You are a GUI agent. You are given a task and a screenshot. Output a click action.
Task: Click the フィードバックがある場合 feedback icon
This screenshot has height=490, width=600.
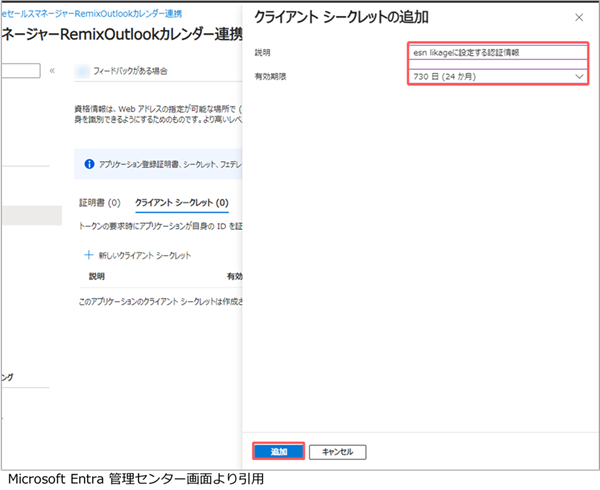pos(83,72)
